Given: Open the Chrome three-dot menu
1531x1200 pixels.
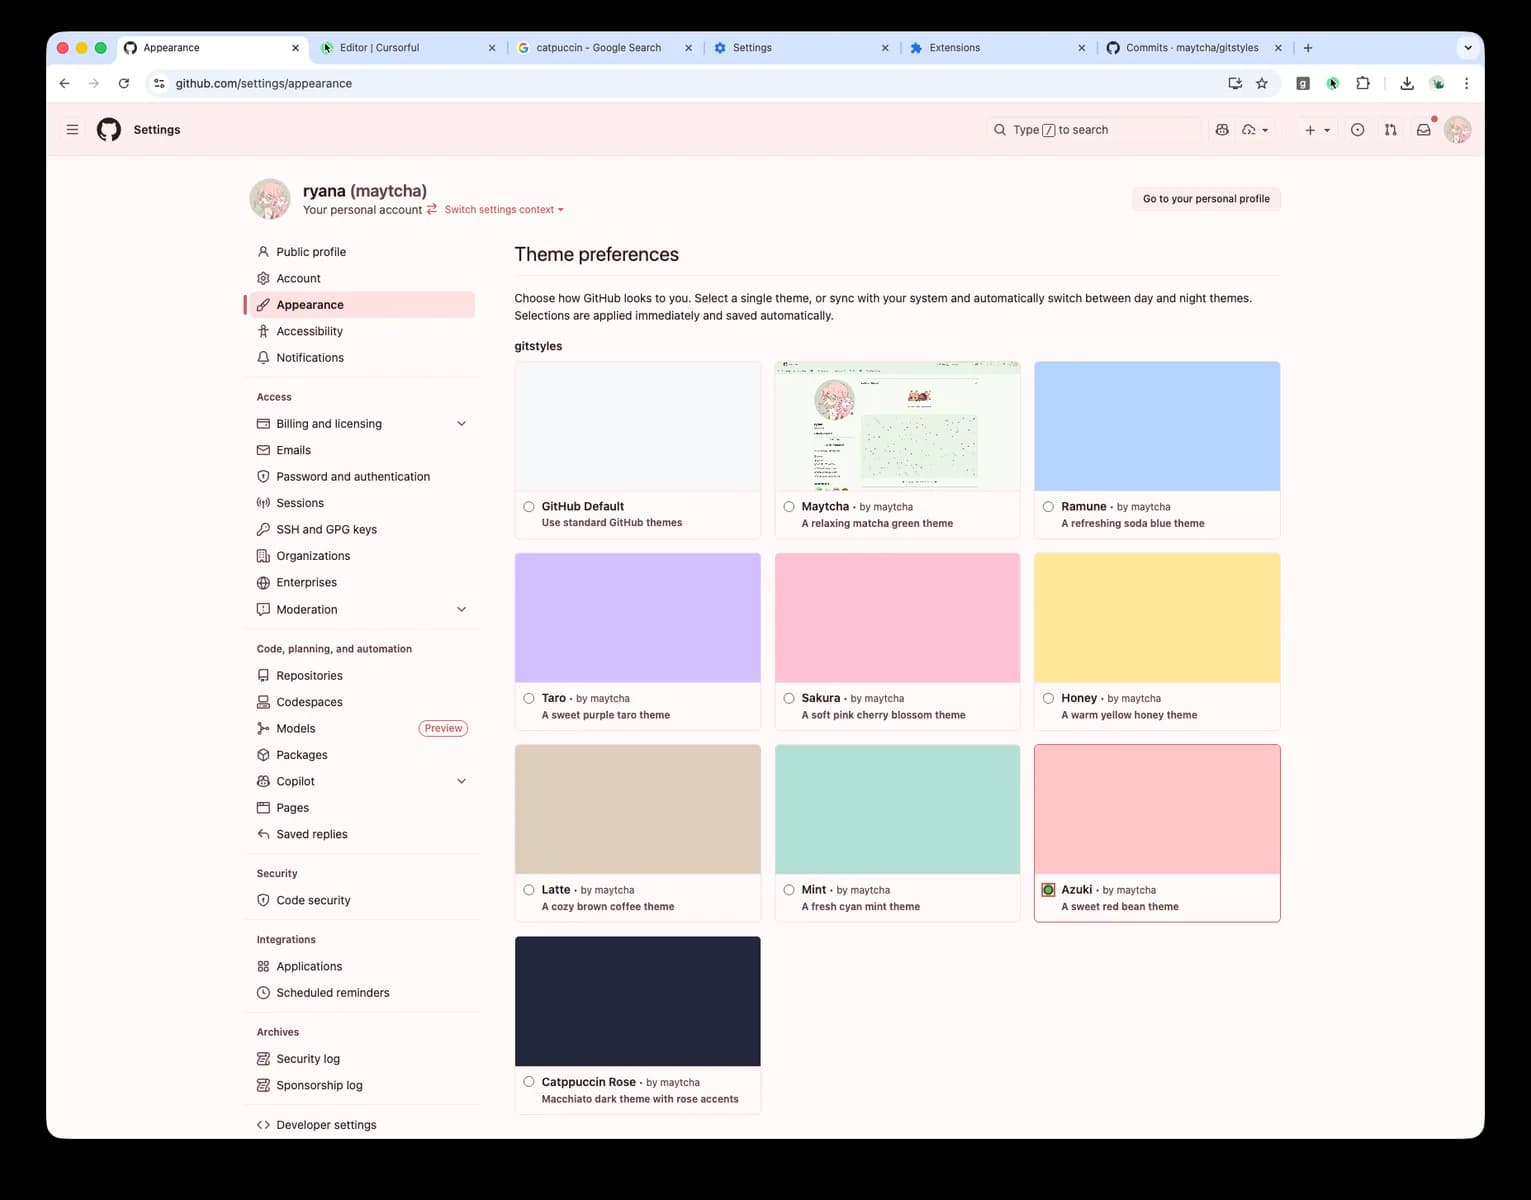Looking at the screenshot, I should pos(1466,84).
